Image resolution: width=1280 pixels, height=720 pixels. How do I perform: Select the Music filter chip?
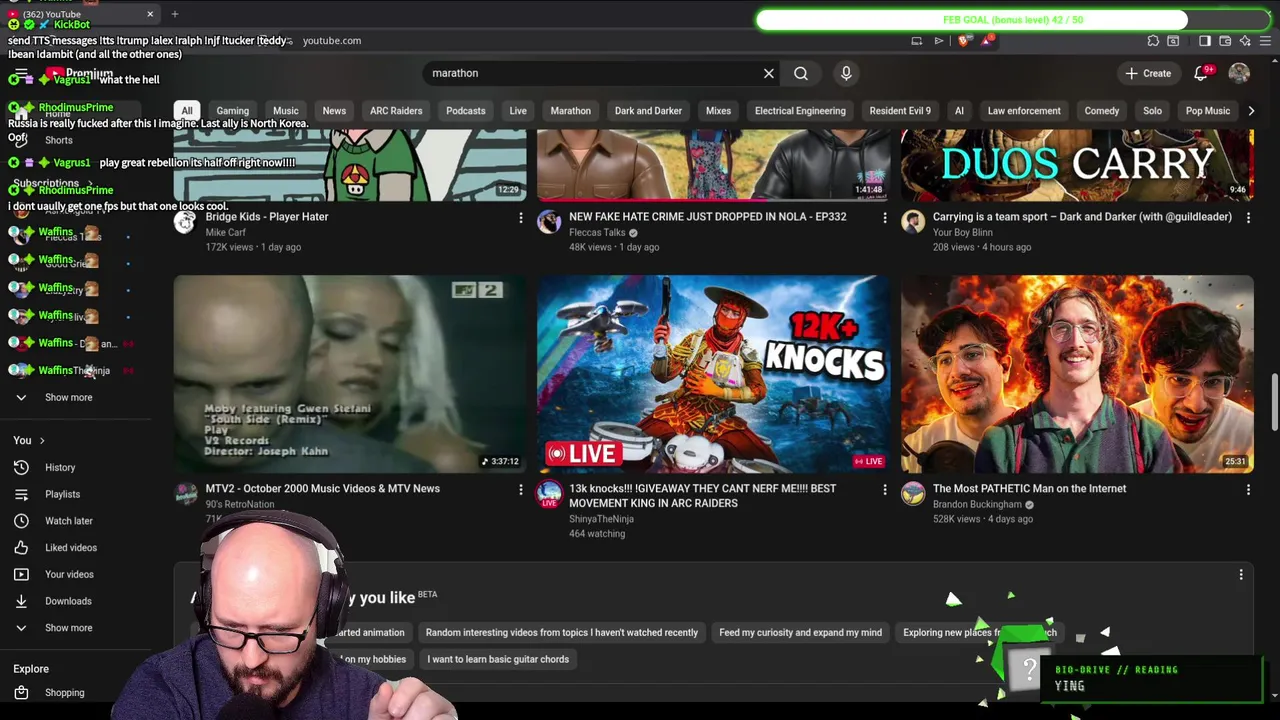coord(286,111)
